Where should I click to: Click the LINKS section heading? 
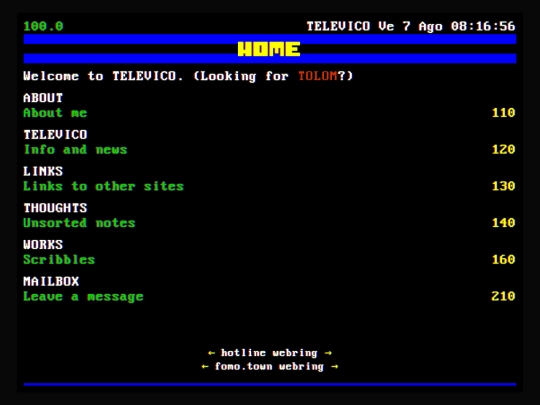point(43,171)
